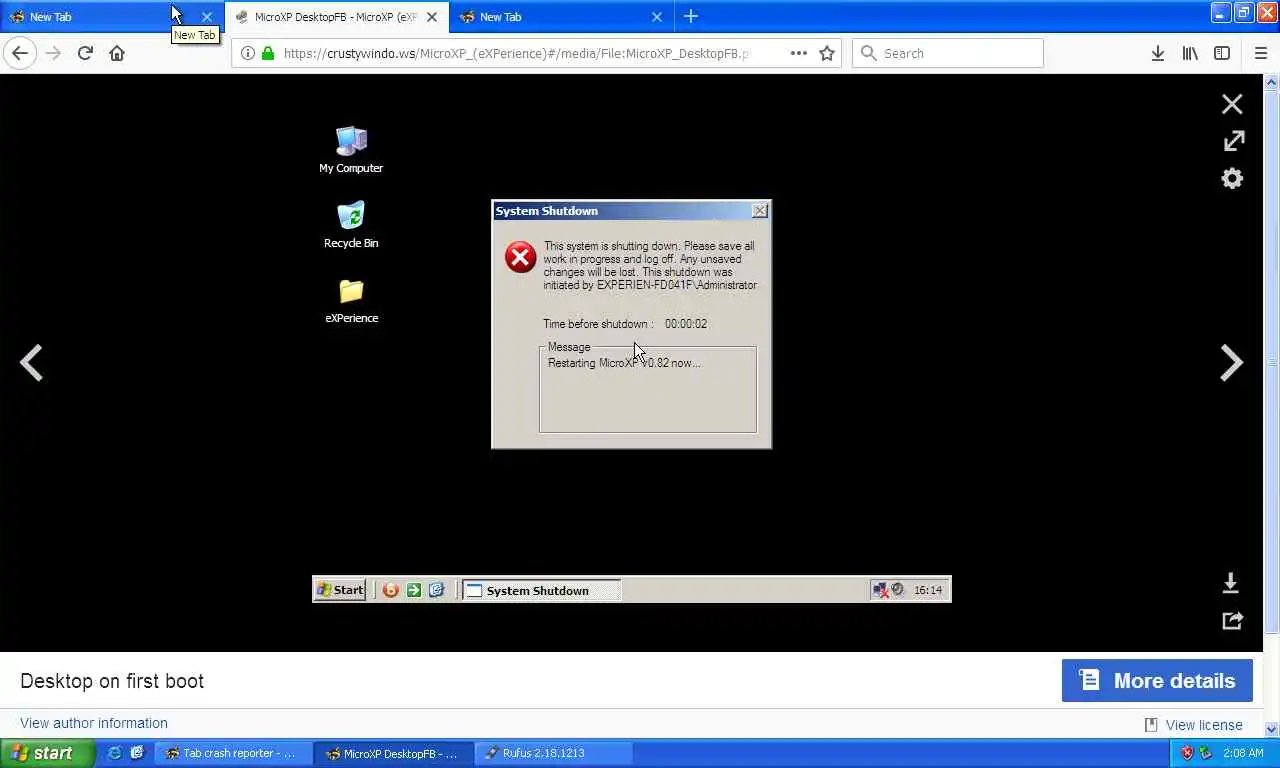The height and width of the screenshot is (768, 1280).
Task: Switch to Rufus 2.18.1213 in taskbar
Action: point(555,753)
